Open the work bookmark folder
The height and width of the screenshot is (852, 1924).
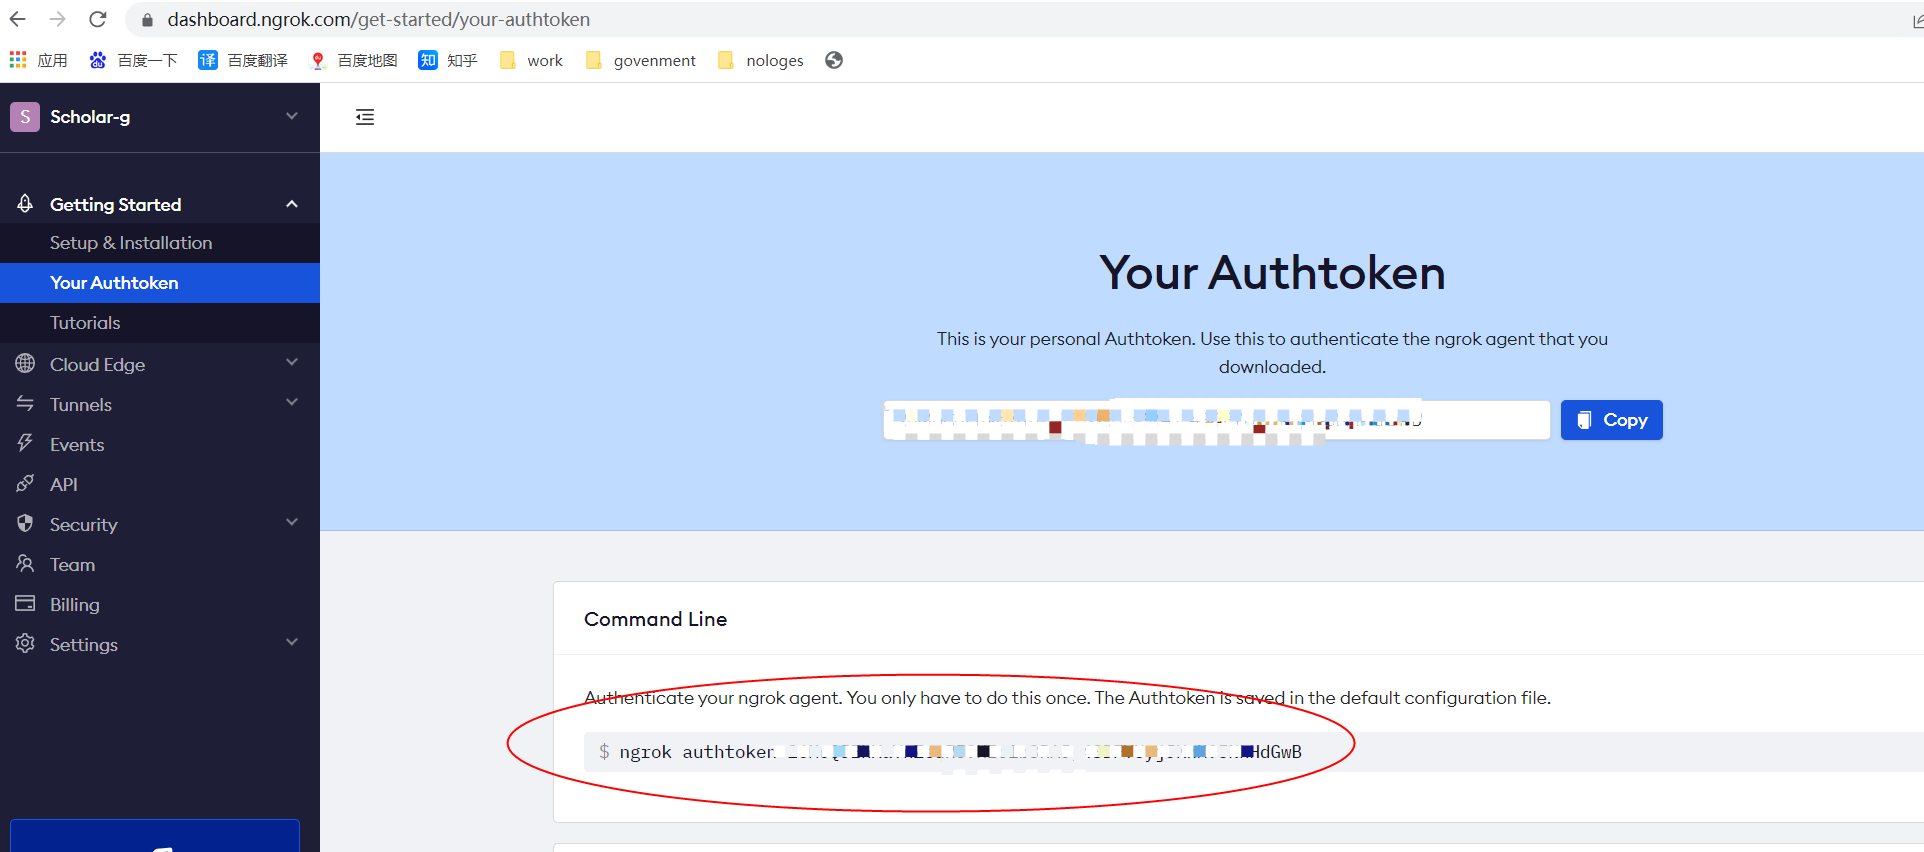(x=532, y=60)
